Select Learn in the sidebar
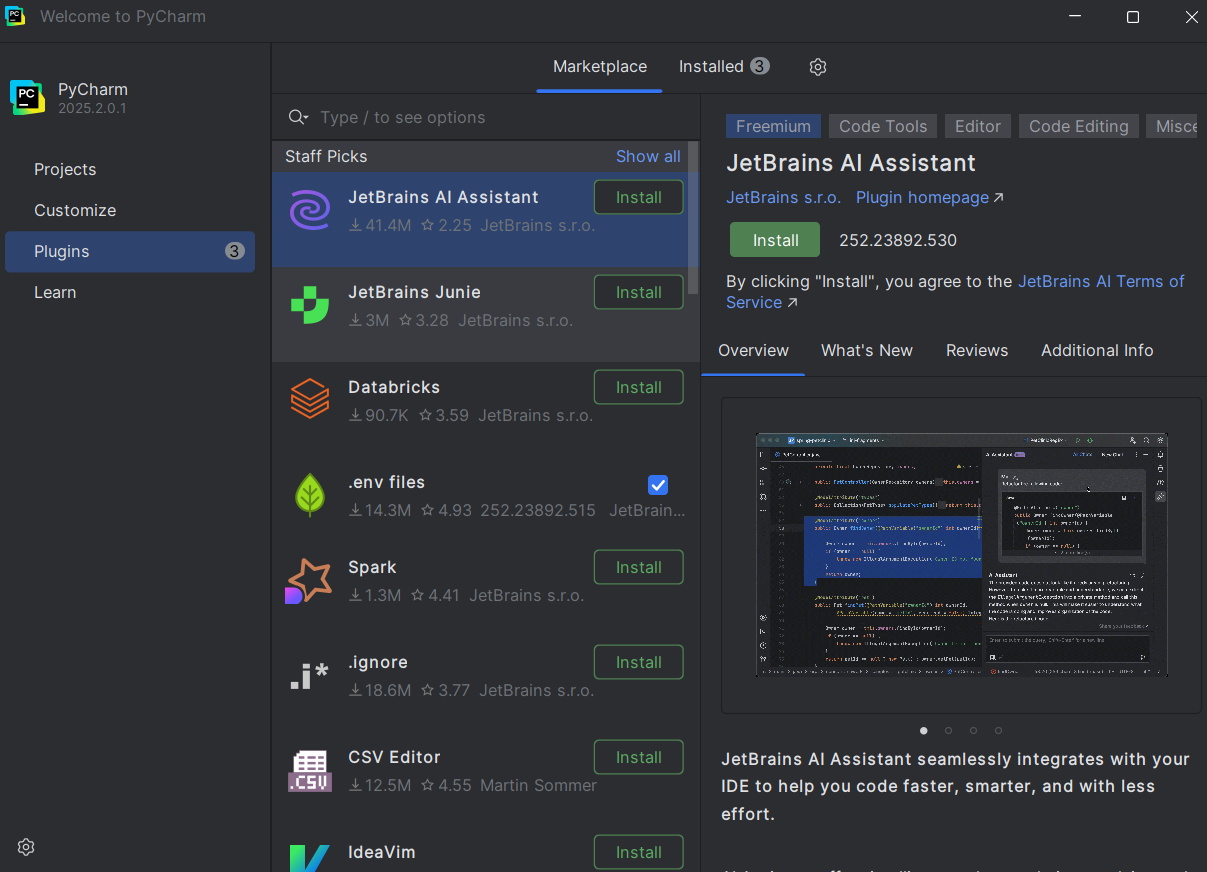Screen dimensions: 1207x872 coord(55,292)
